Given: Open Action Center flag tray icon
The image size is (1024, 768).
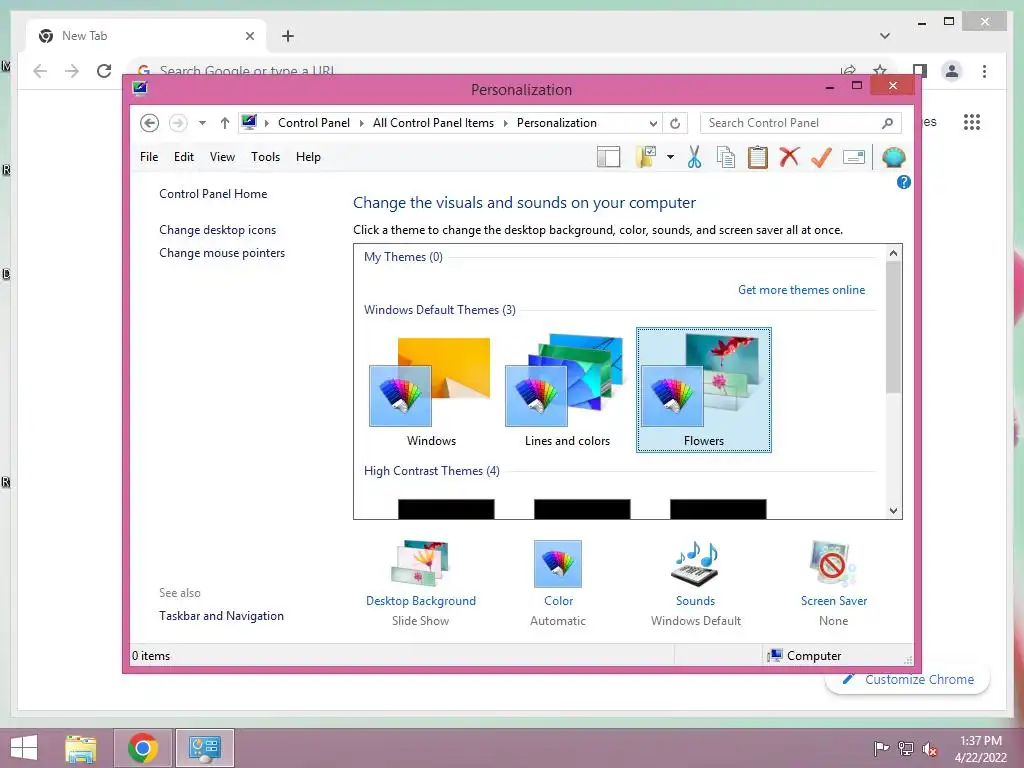Looking at the screenshot, I should click(881, 749).
